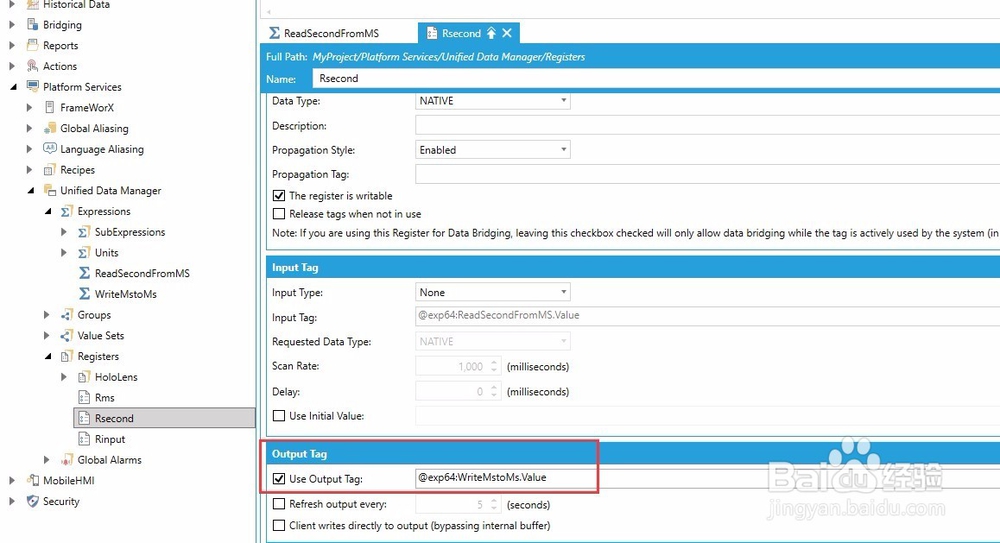Click the MobileHMI icon in tree
The width and height of the screenshot is (1000, 543).
(33, 480)
